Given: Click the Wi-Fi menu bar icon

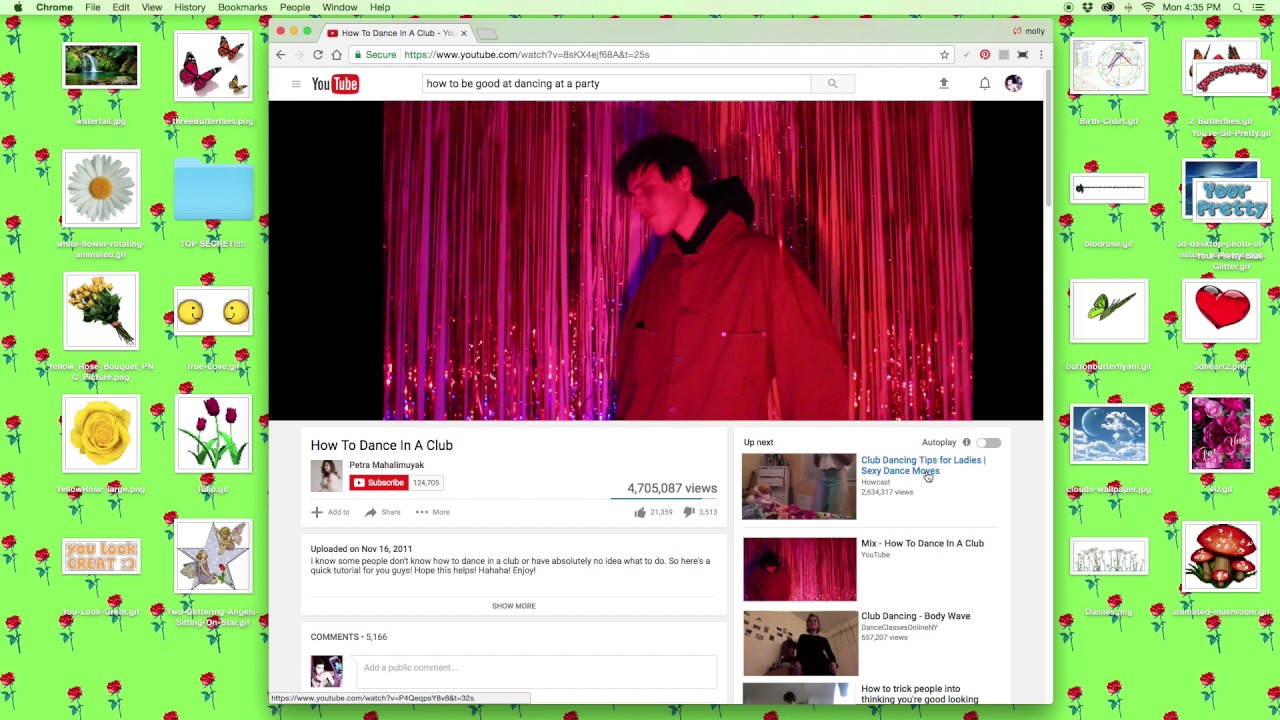Looking at the screenshot, I should point(1148,7).
